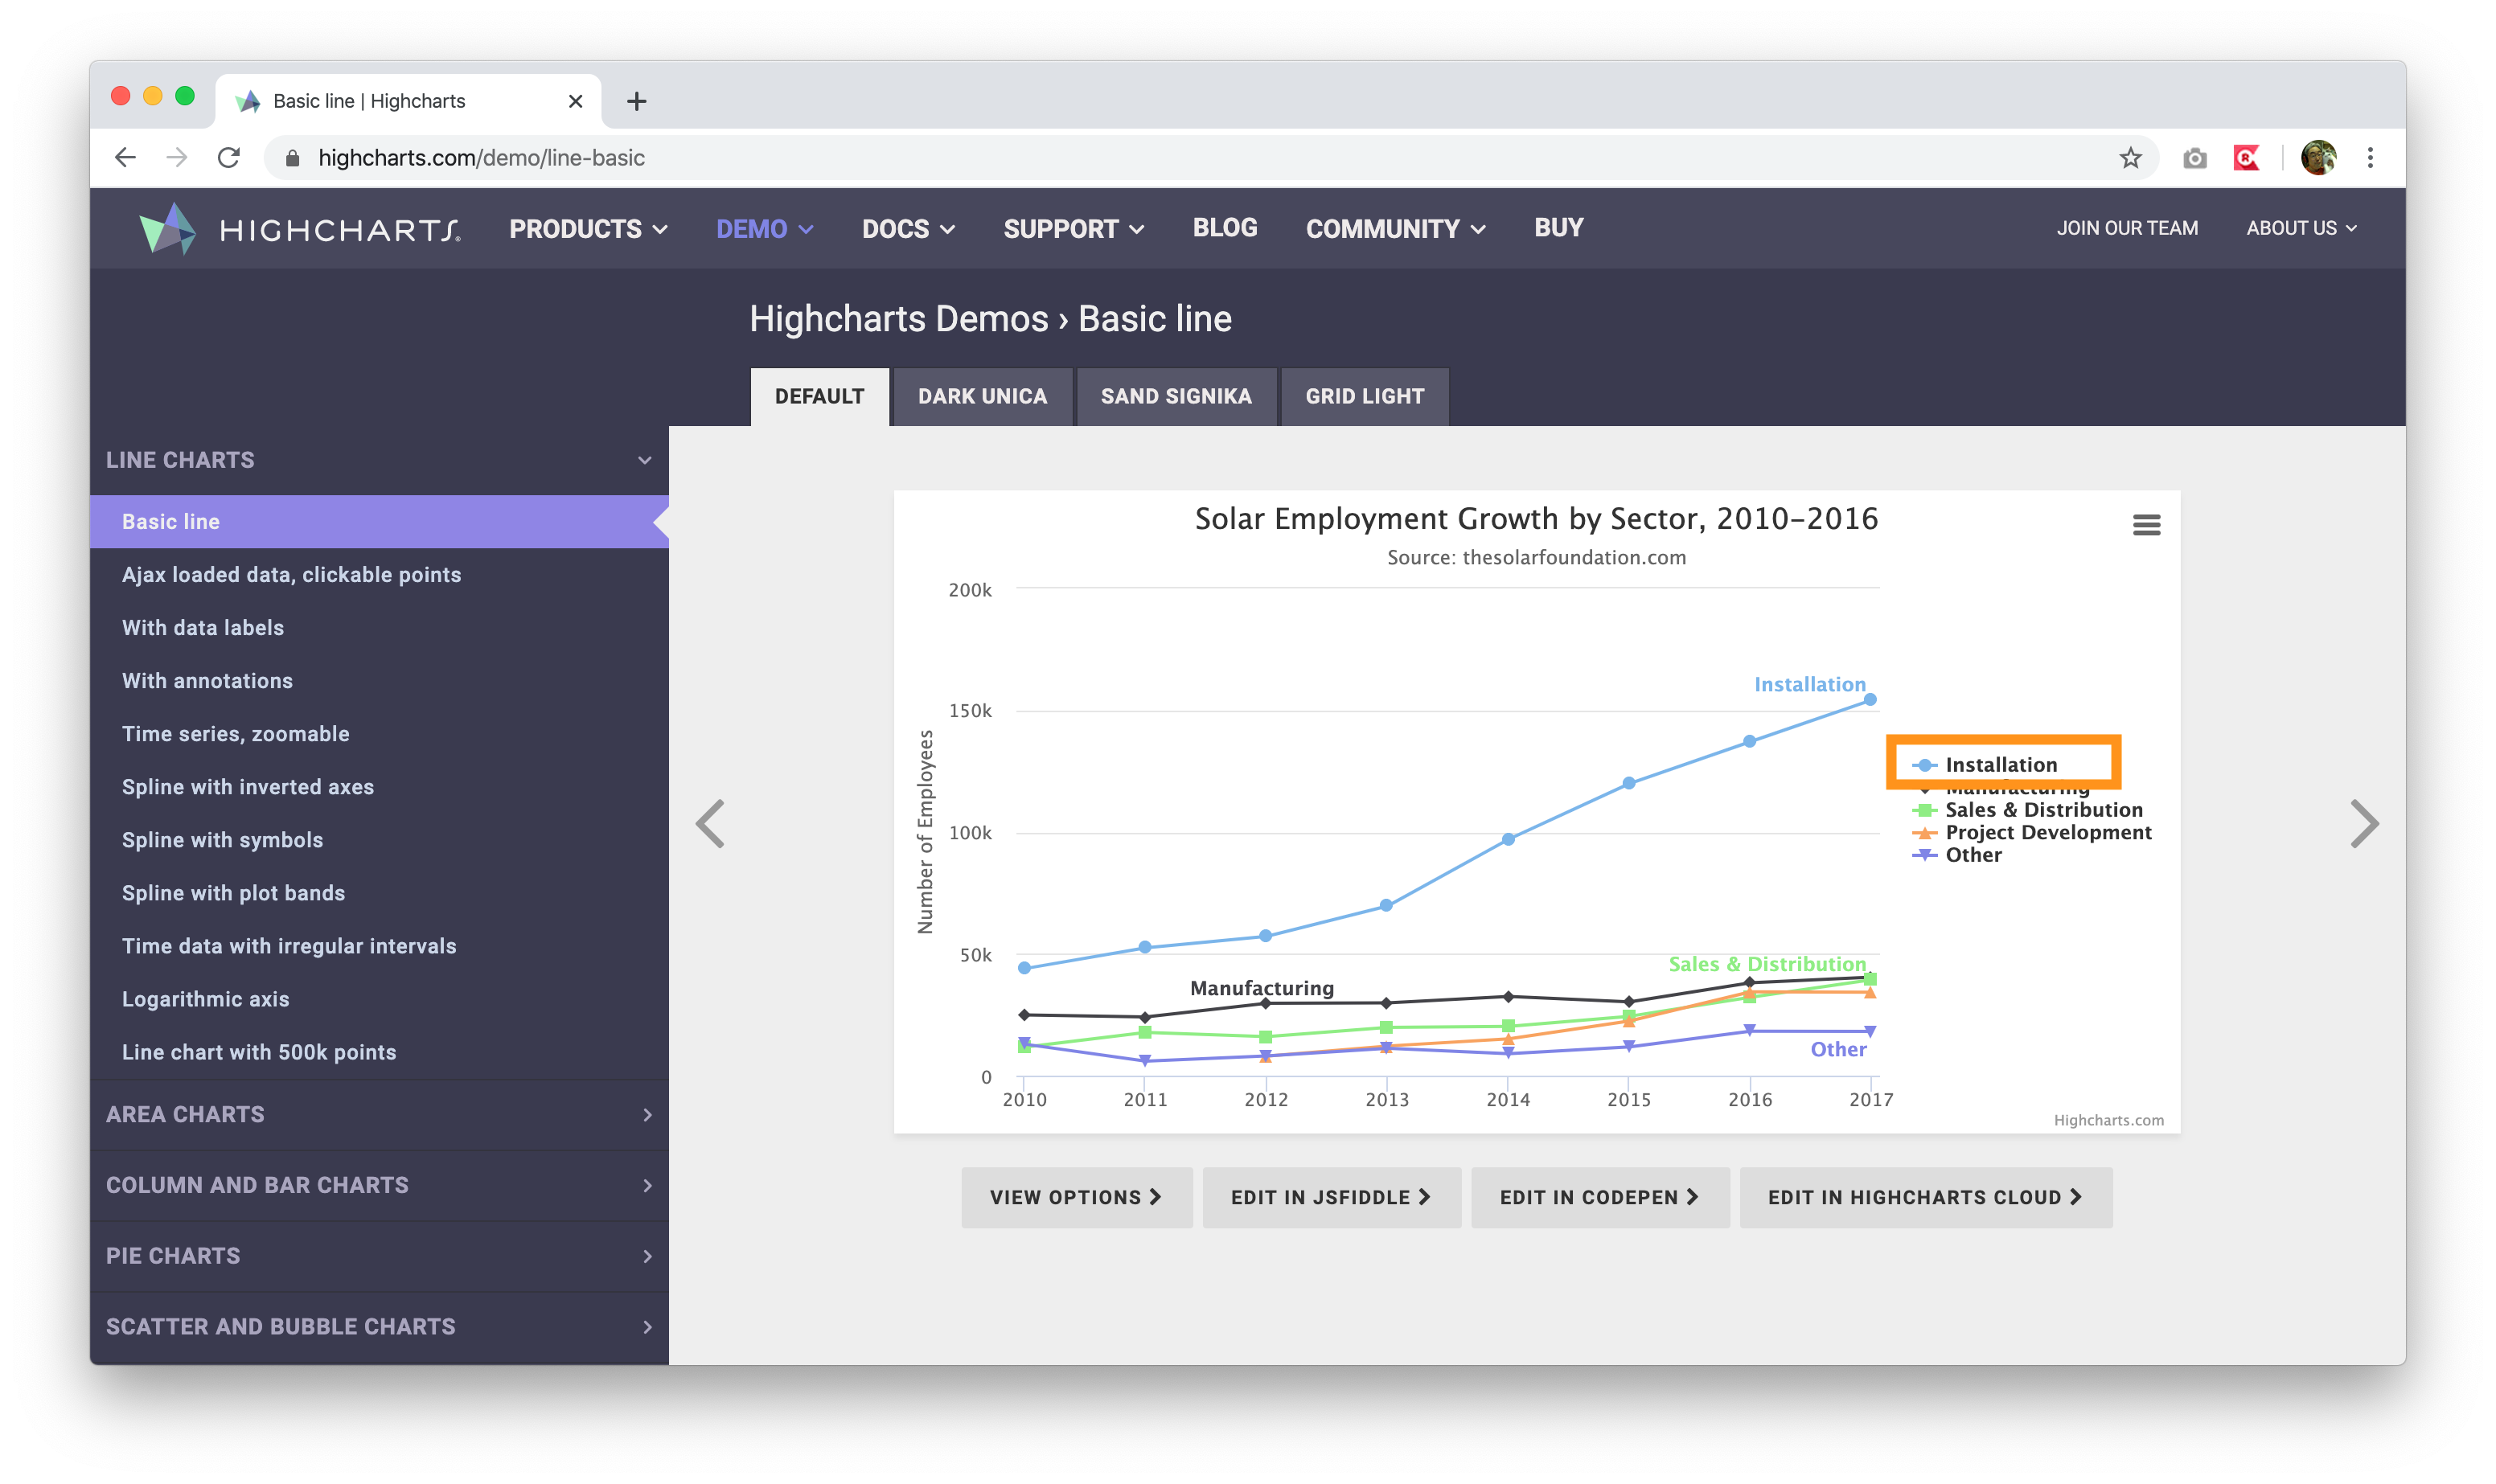Toggle Project Development legend item
Viewport: 2496px width, 1484px height.
(2047, 832)
